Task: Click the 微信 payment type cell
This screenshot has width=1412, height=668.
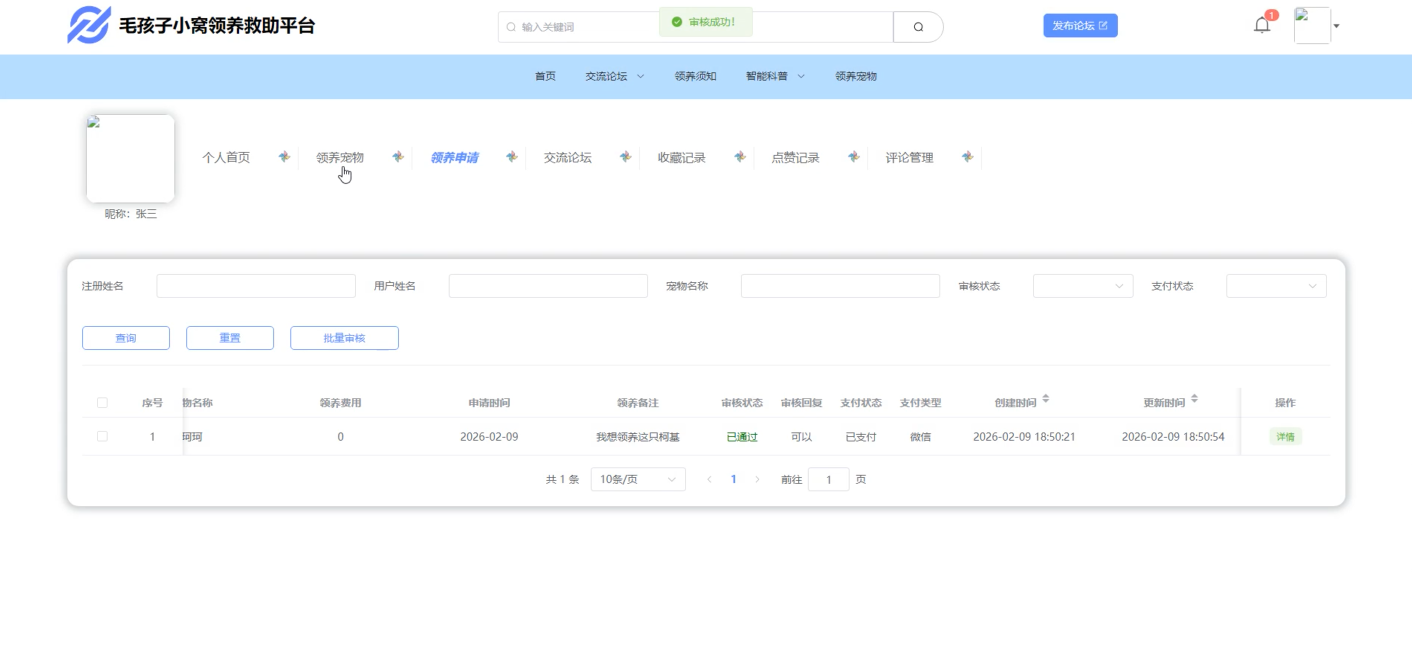Action: (920, 437)
